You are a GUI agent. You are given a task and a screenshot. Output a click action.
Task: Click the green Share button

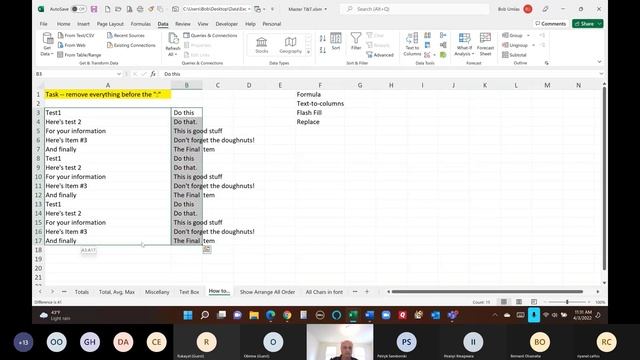pyautogui.click(x=587, y=24)
